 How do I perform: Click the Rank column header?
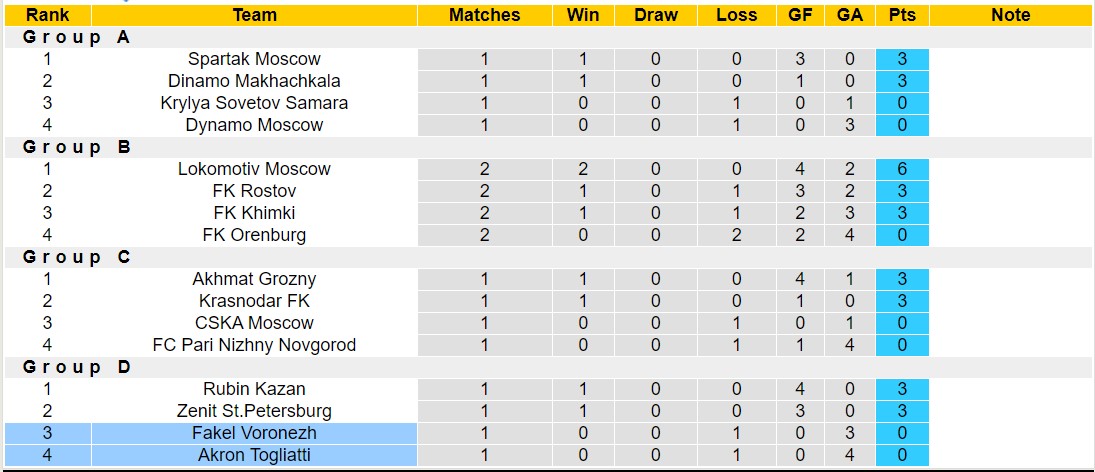(x=47, y=15)
